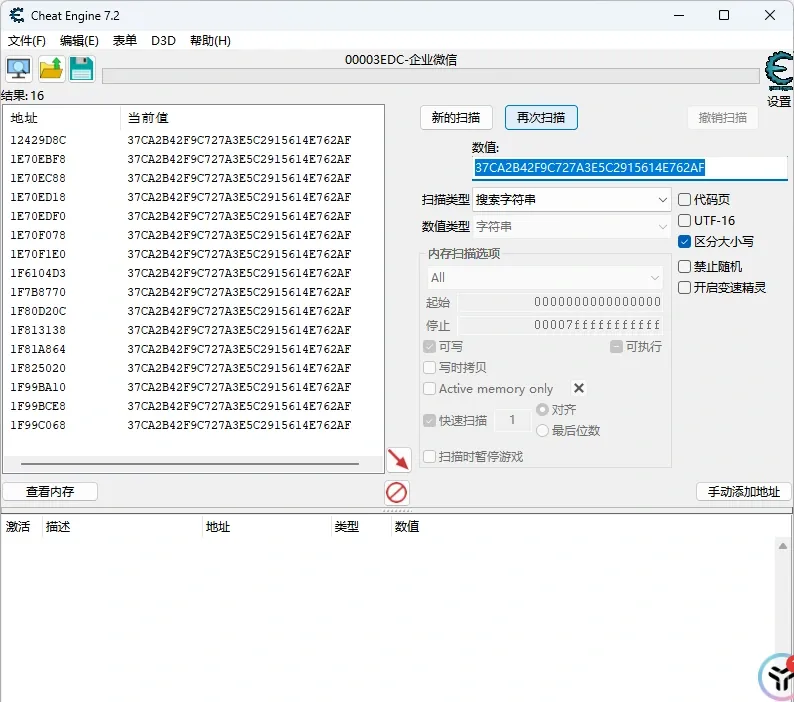This screenshot has width=794, height=702.
Task: Open the D3D menu
Action: (x=163, y=41)
